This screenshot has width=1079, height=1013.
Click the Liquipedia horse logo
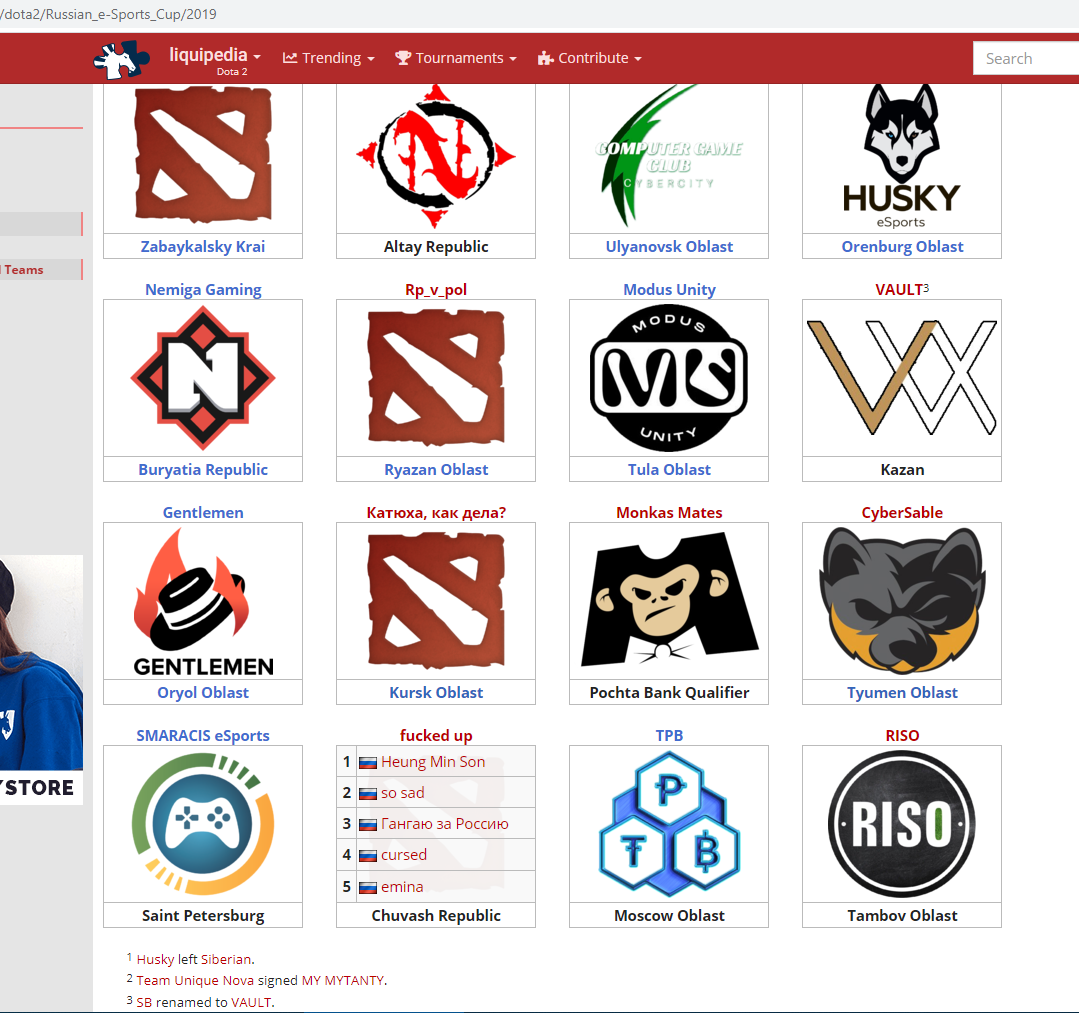(121, 59)
